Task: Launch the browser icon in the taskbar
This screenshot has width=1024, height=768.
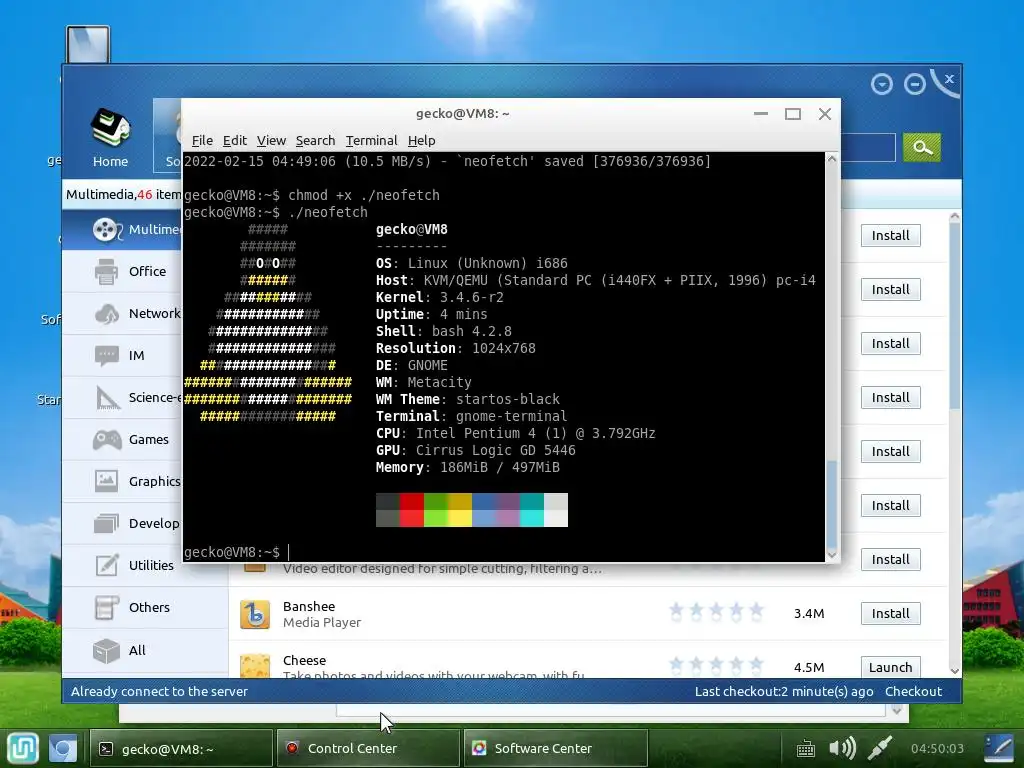Action: click(x=63, y=748)
